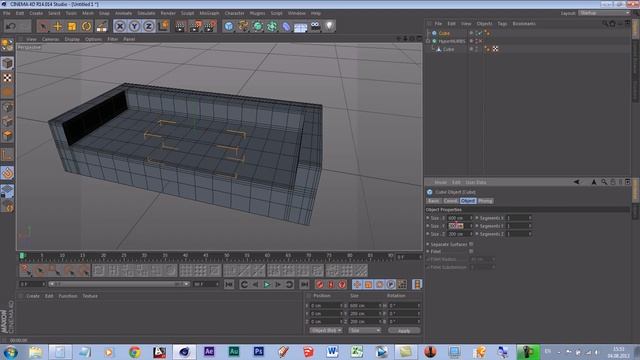Screen dimensions: 640x360
Task: Open Tags menu in Object Manager
Action: tap(502, 24)
